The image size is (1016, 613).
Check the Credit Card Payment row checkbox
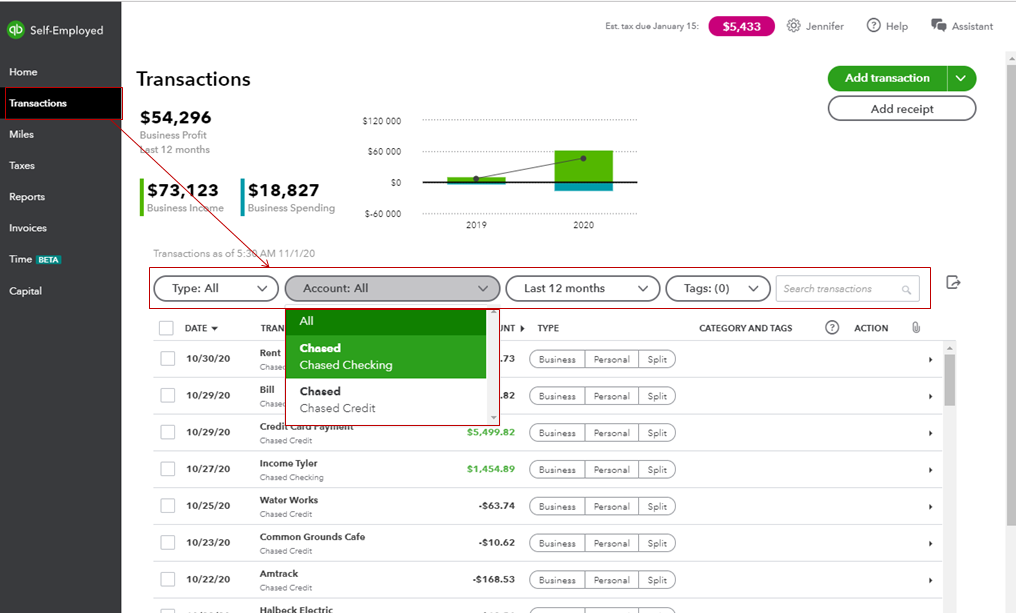168,432
